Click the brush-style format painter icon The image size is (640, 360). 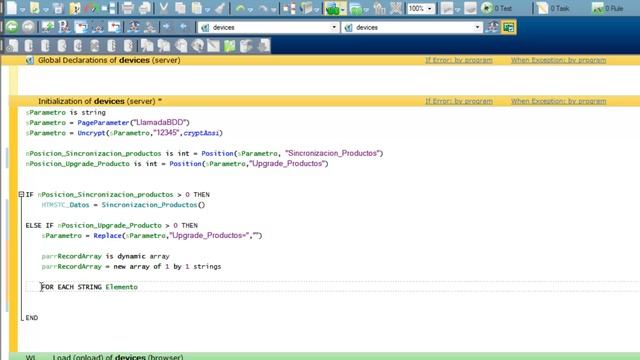pos(220,8)
